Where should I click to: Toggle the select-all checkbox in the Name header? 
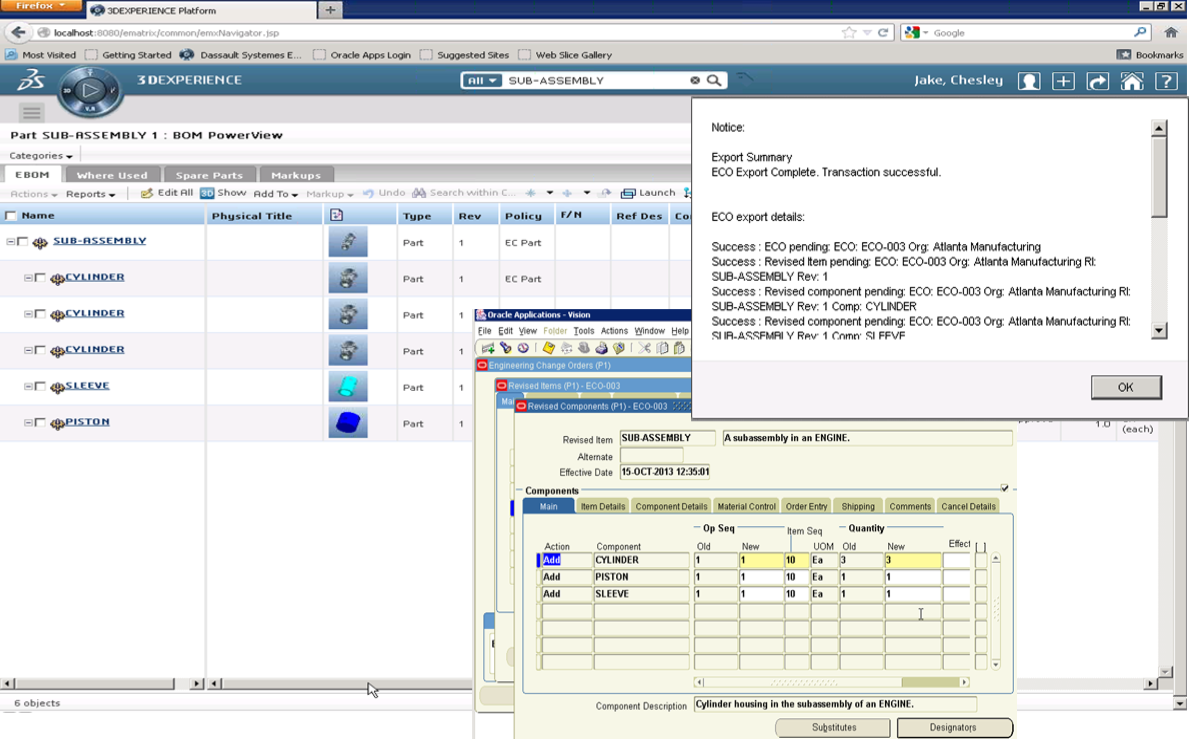12,214
